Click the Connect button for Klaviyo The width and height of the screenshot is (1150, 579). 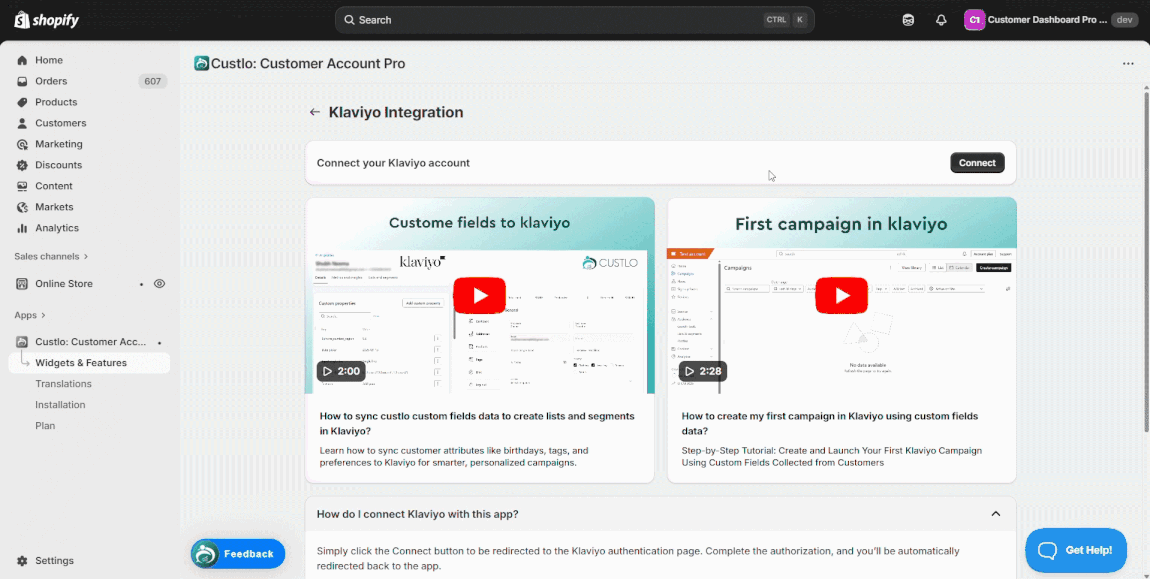click(x=976, y=163)
